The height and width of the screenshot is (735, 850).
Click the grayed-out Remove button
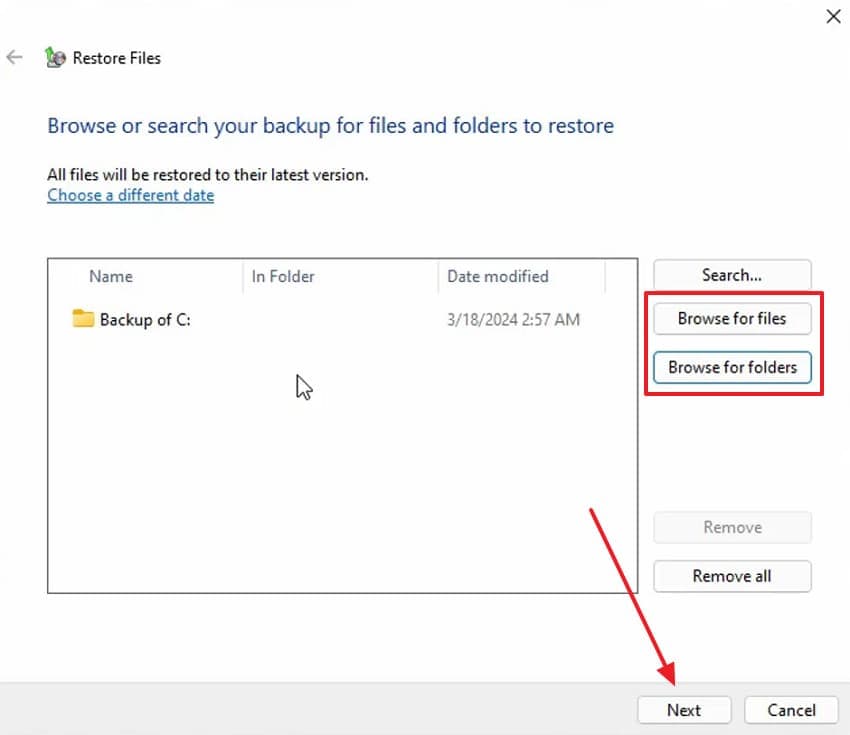pos(732,527)
